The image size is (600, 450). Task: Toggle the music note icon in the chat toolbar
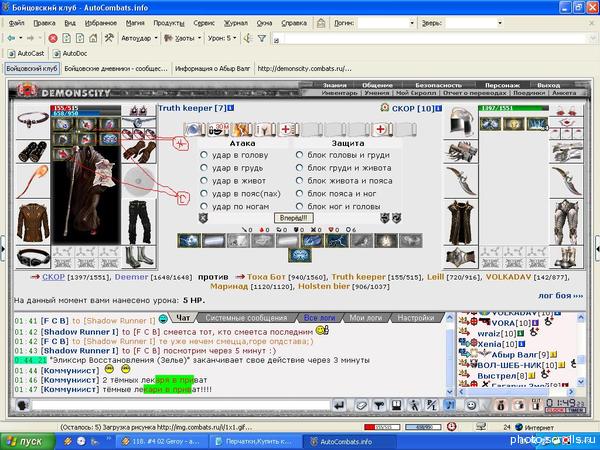coord(450,405)
